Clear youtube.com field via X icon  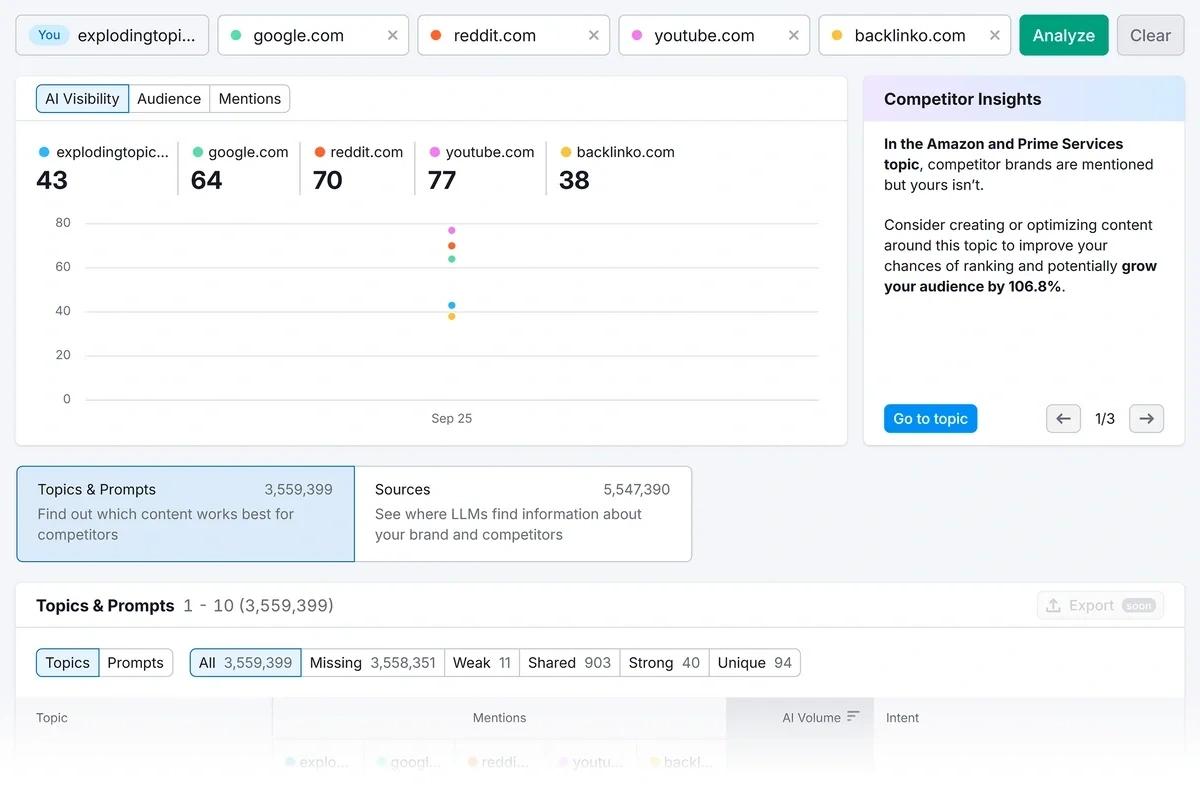pos(793,35)
